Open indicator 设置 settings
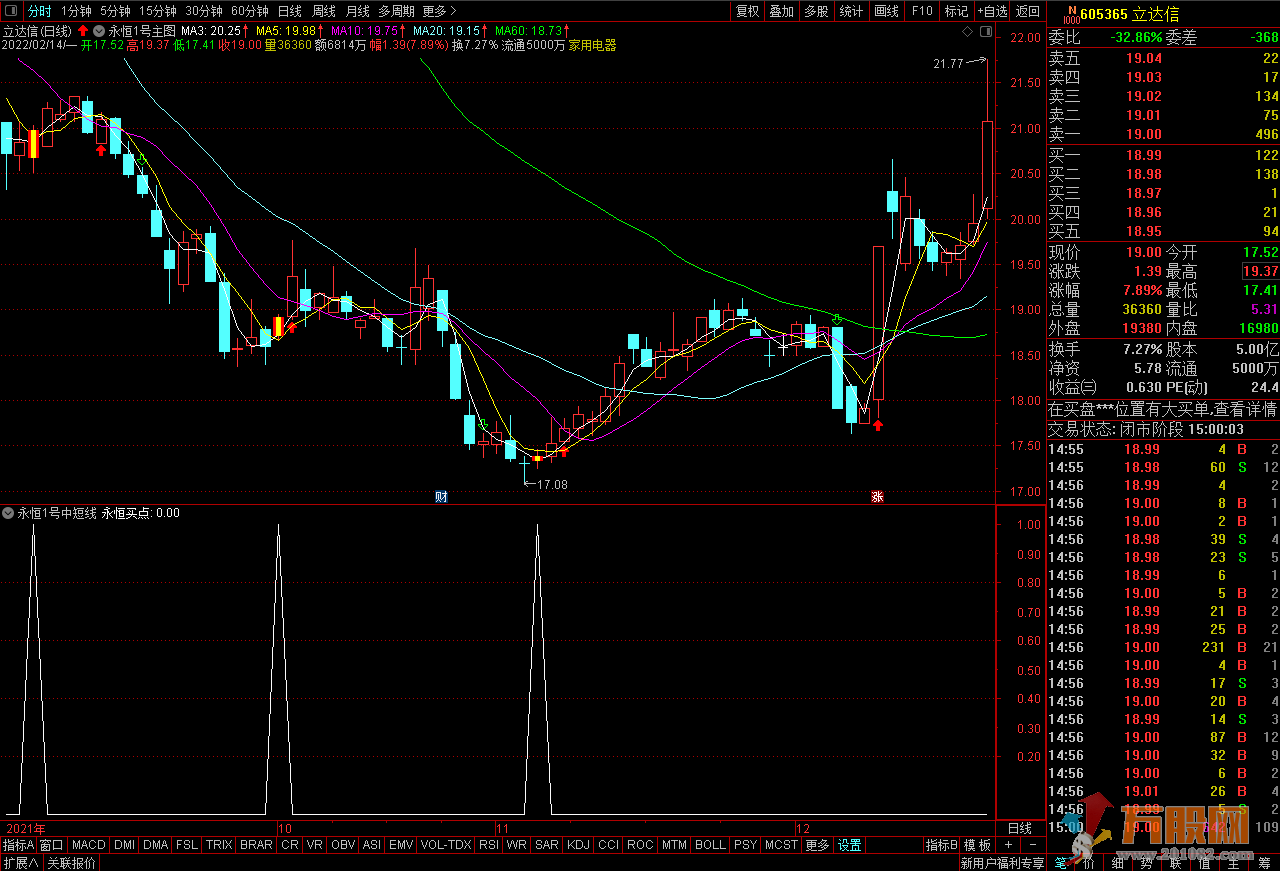The height and width of the screenshot is (871, 1280). (850, 845)
